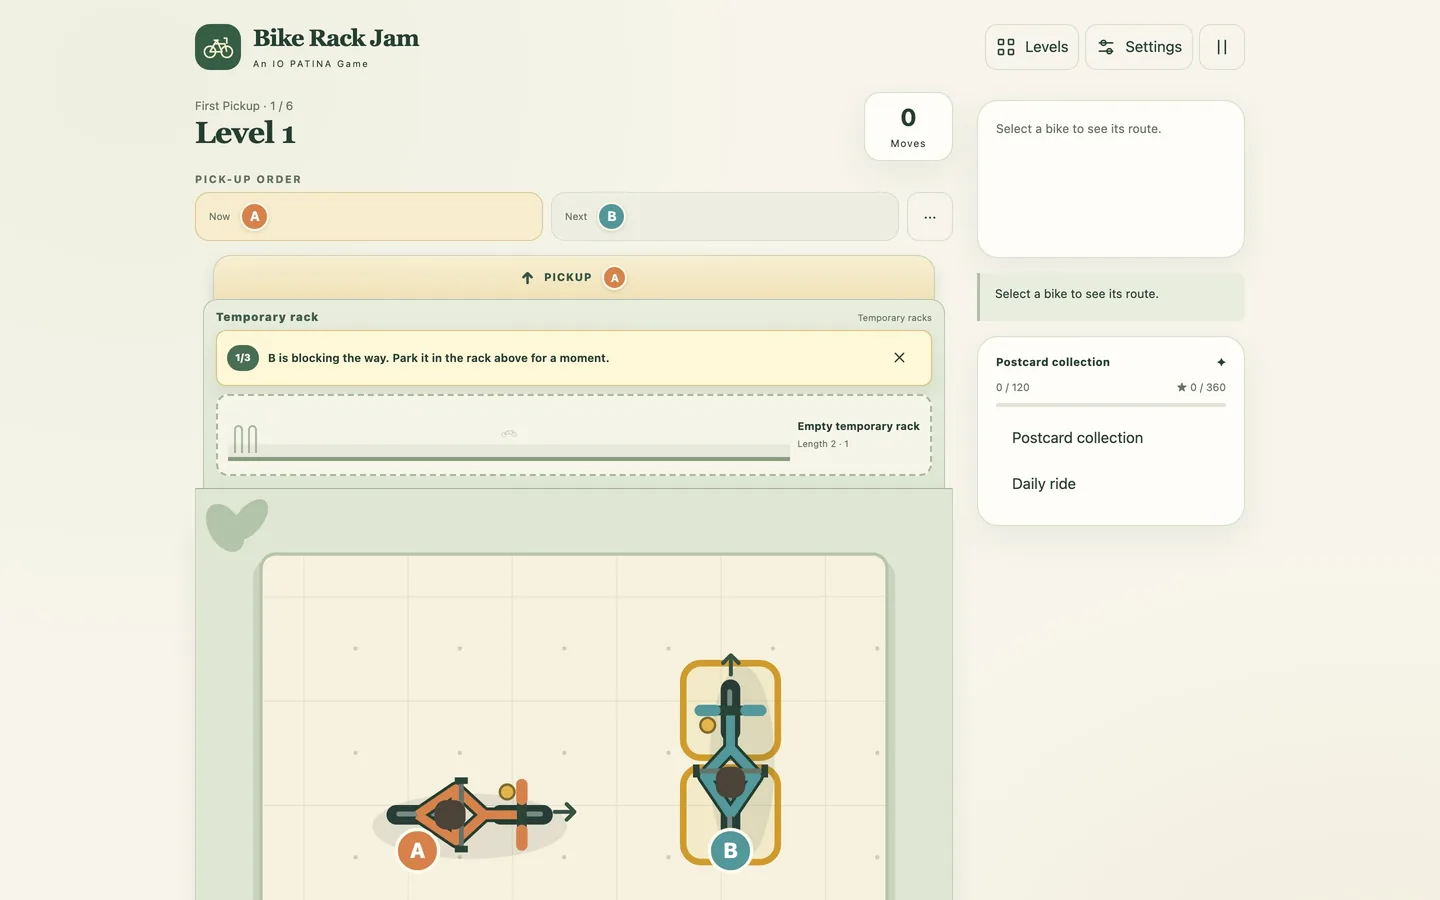Image resolution: width=1440 pixels, height=900 pixels.
Task: Click the 'First Pickup · 1 / 6' text
Action: coord(244,106)
